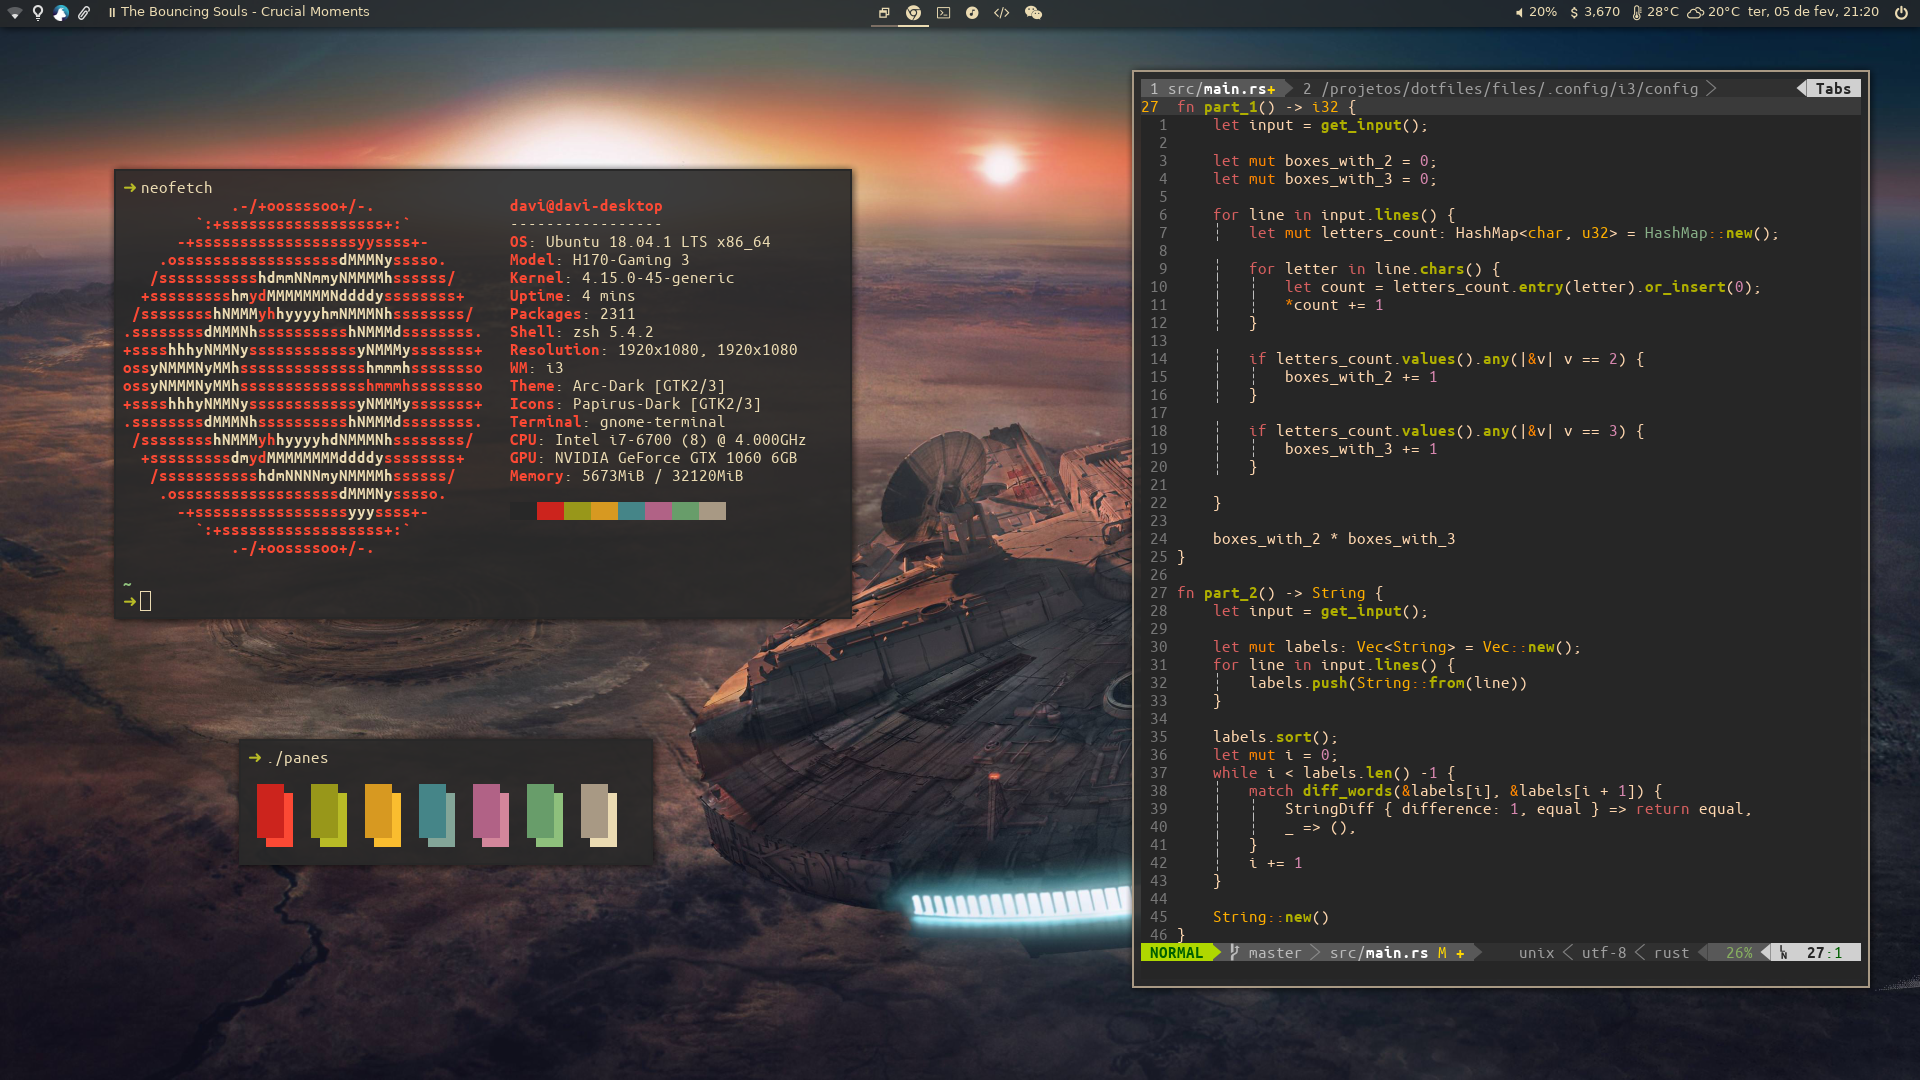This screenshot has height=1080, width=1920.
Task: Click the terminal prompt cursor block
Action: pyautogui.click(x=145, y=601)
